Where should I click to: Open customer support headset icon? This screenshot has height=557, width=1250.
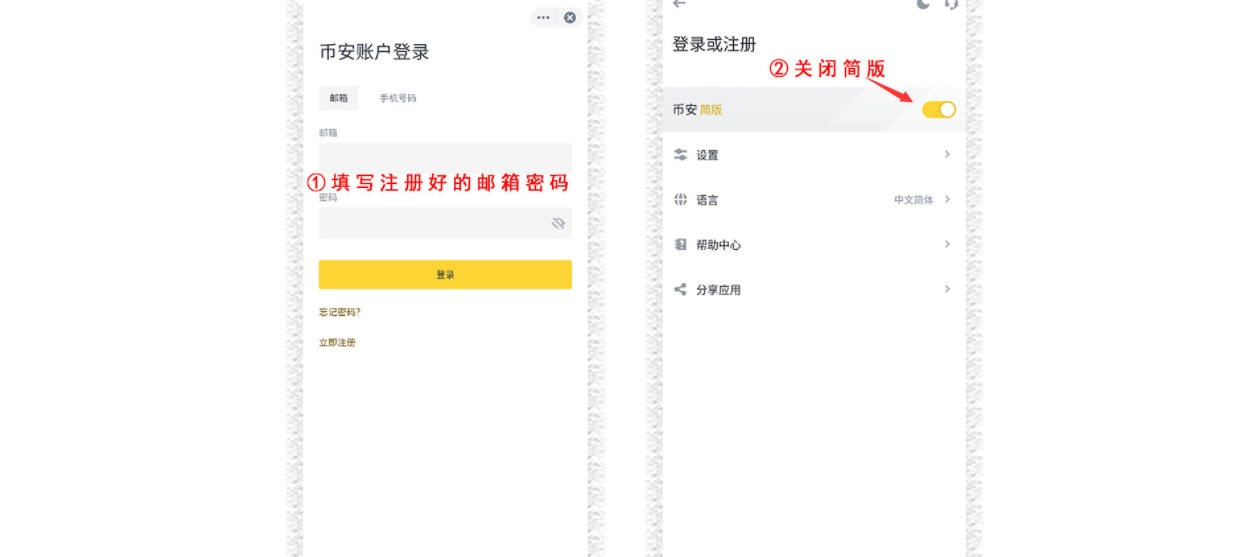coord(951,4)
